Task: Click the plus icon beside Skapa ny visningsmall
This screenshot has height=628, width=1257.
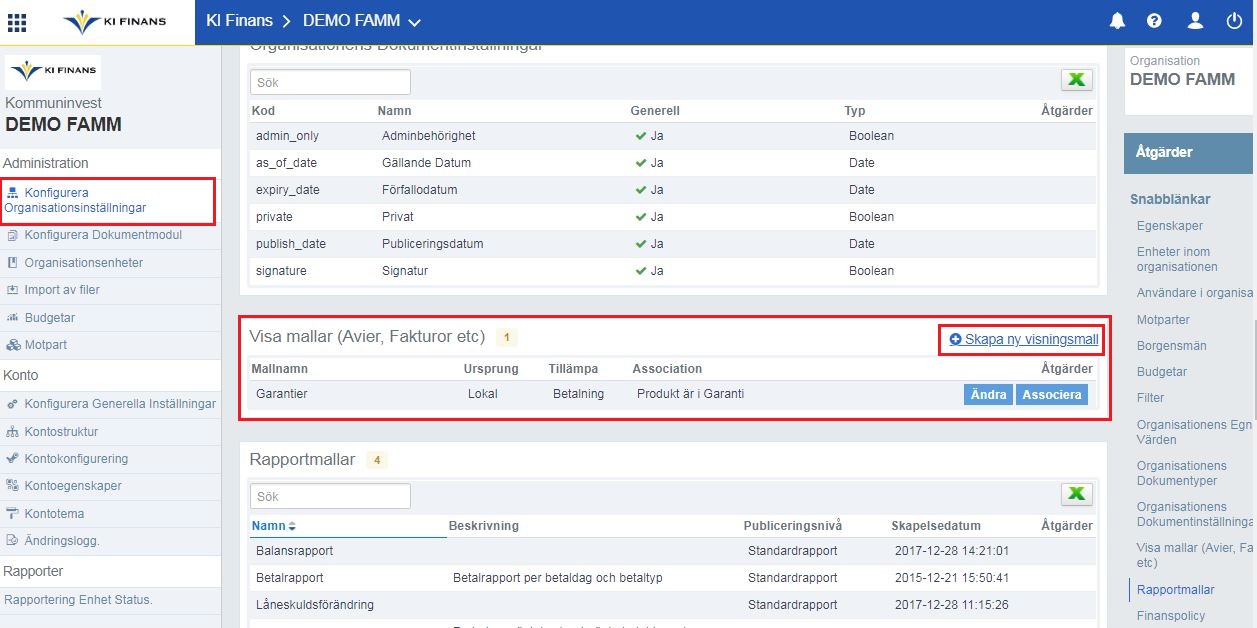Action: click(955, 340)
